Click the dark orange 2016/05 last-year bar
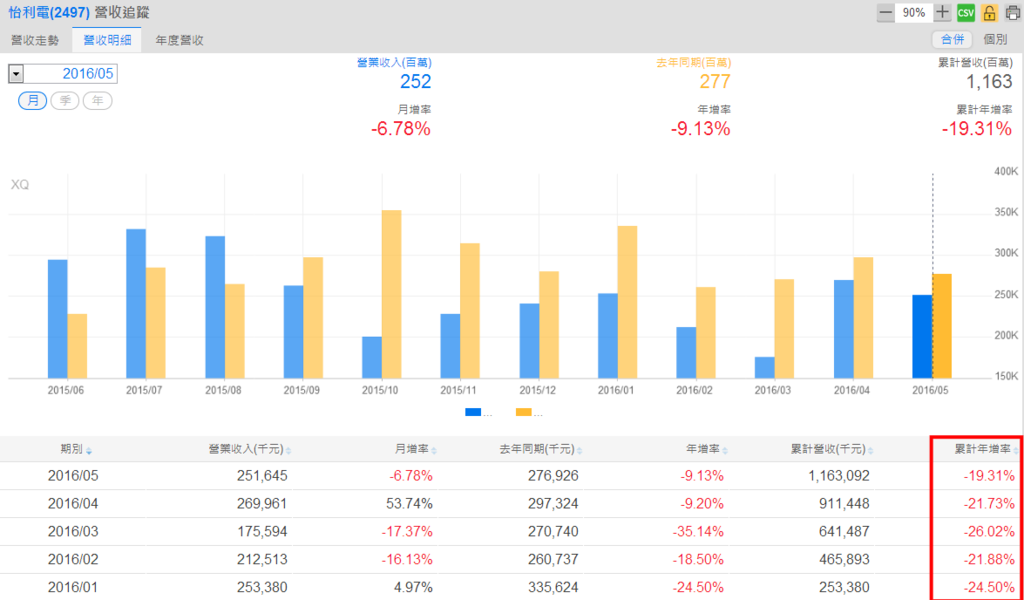This screenshot has width=1024, height=600. [x=942, y=326]
